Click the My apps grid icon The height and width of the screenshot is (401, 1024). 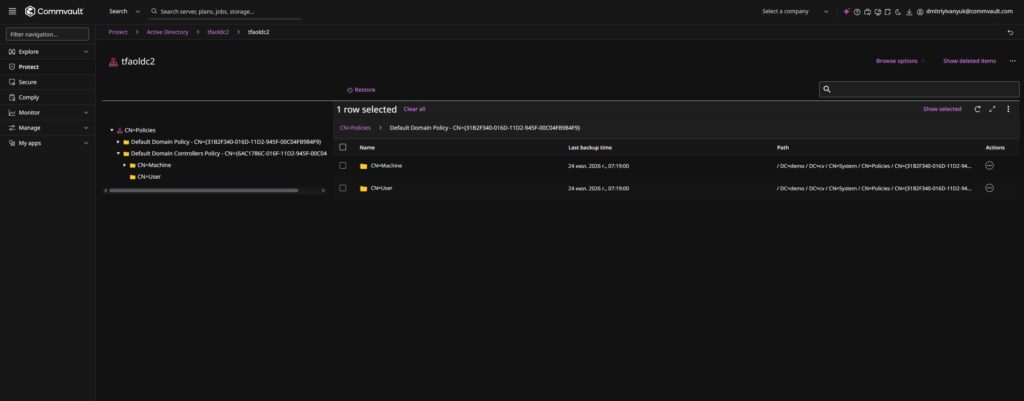tap(12, 142)
